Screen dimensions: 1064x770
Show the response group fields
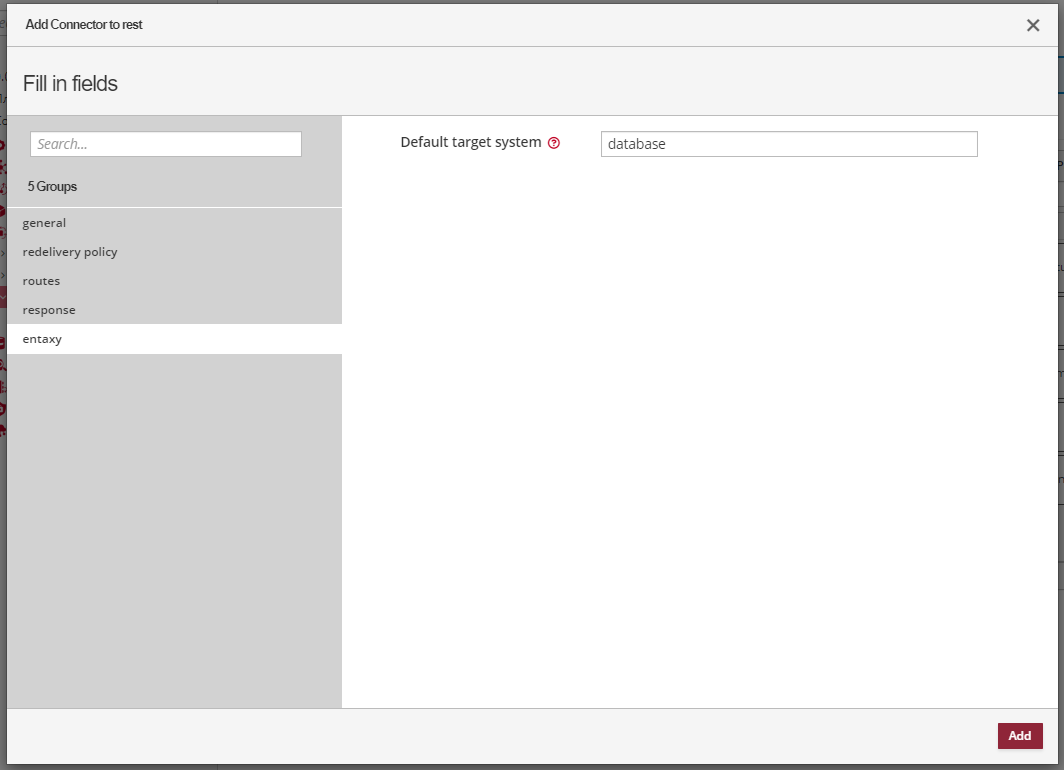tap(49, 310)
